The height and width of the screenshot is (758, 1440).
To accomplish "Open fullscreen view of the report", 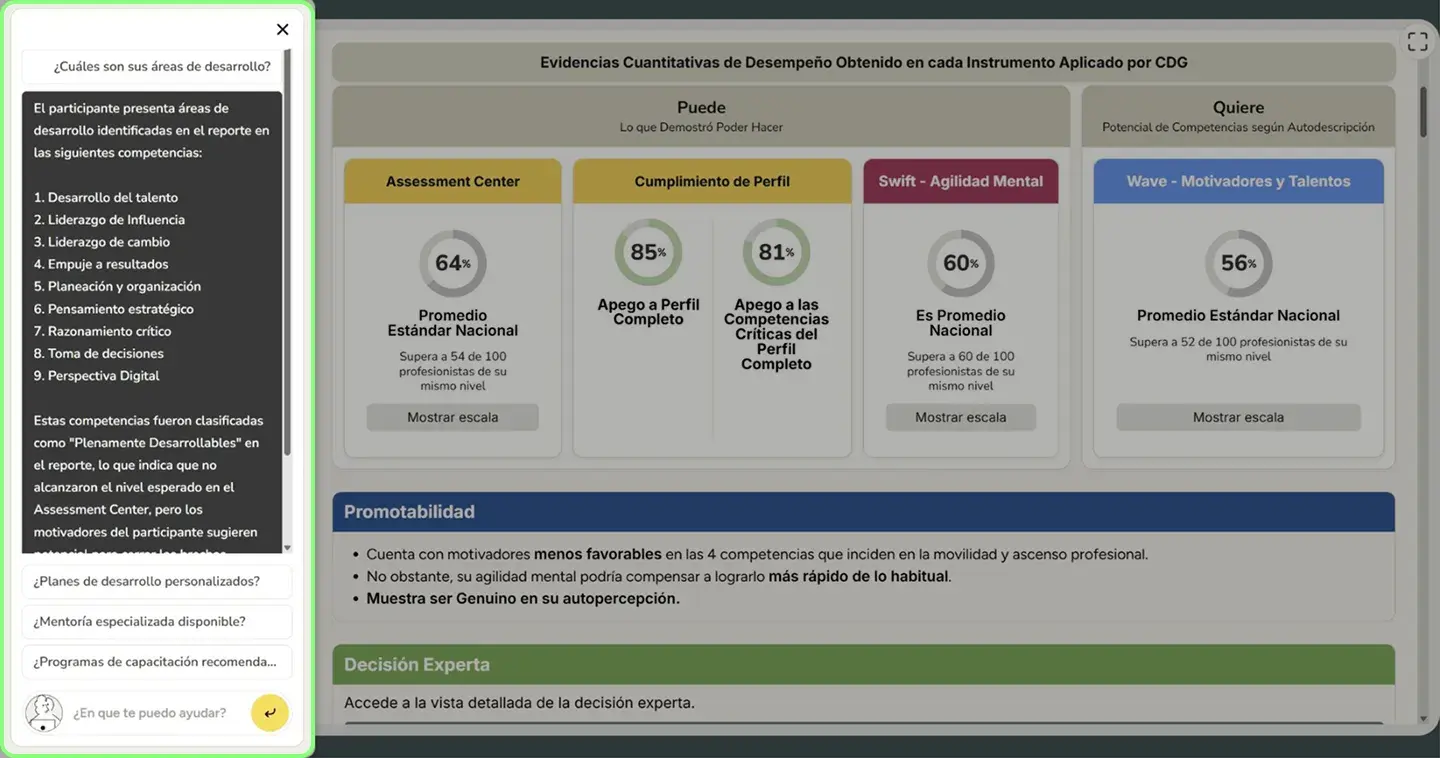I will coord(1417,41).
